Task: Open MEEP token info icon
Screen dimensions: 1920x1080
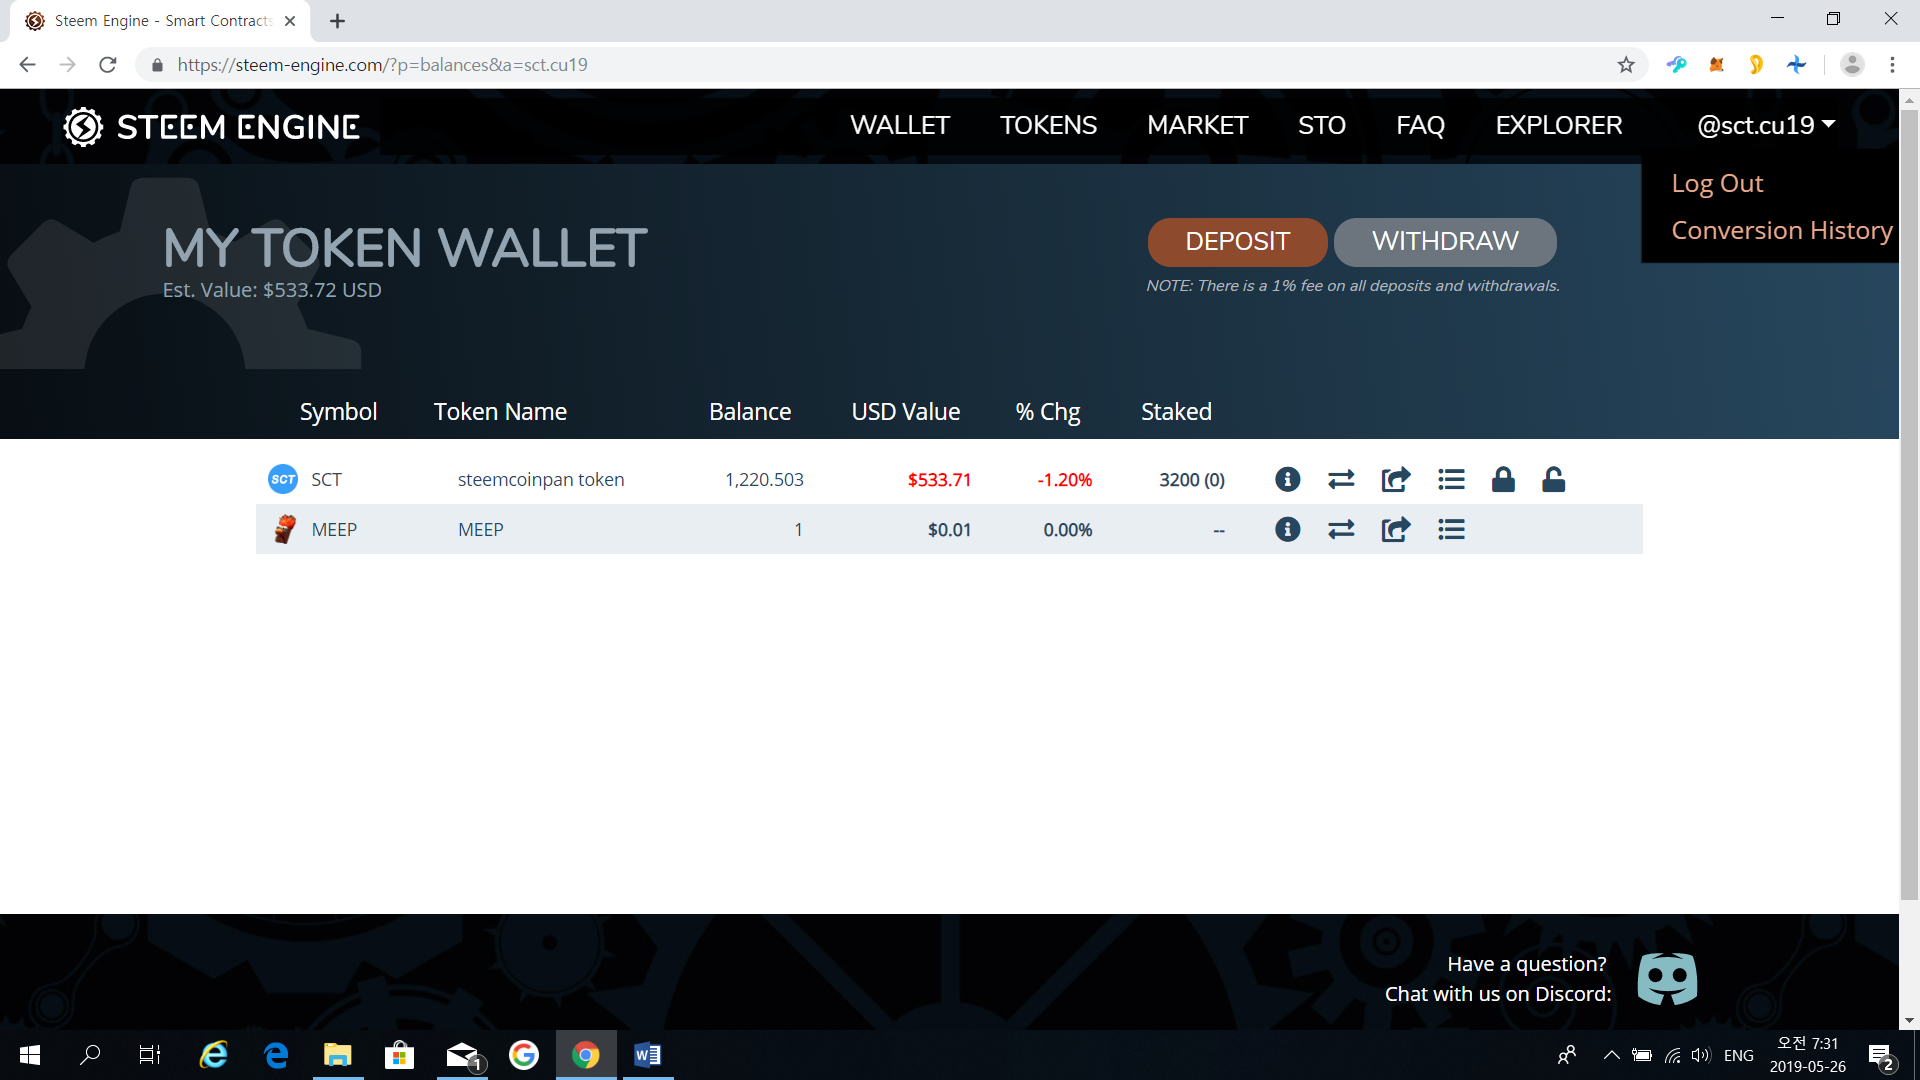Action: coord(1288,529)
